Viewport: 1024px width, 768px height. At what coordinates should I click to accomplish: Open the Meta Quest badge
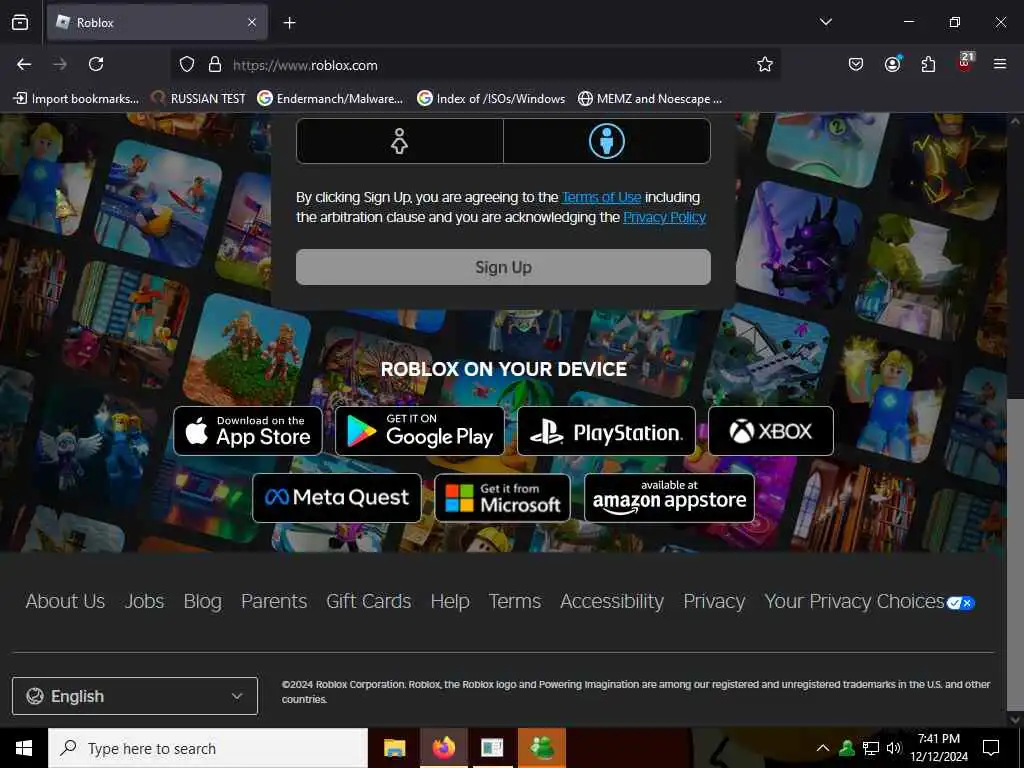point(337,498)
